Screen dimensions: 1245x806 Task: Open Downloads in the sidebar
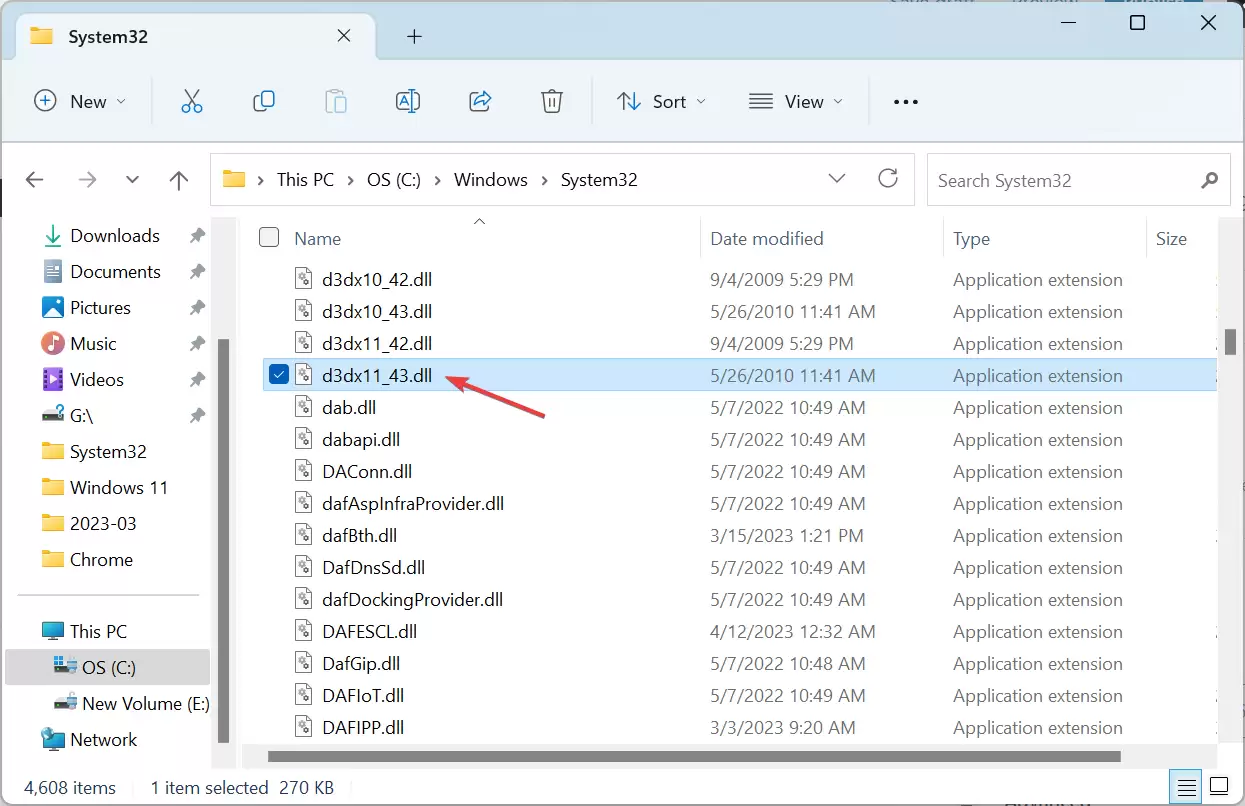(115, 236)
